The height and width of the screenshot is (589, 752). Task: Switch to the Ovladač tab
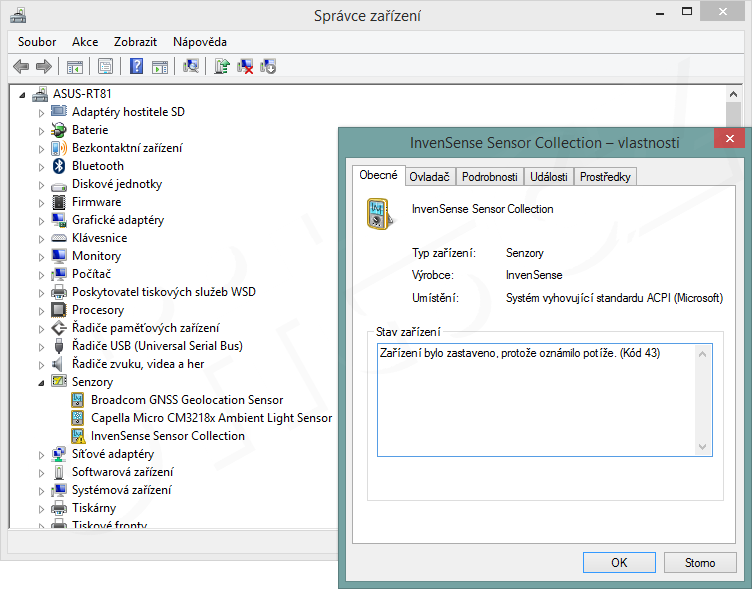(429, 177)
